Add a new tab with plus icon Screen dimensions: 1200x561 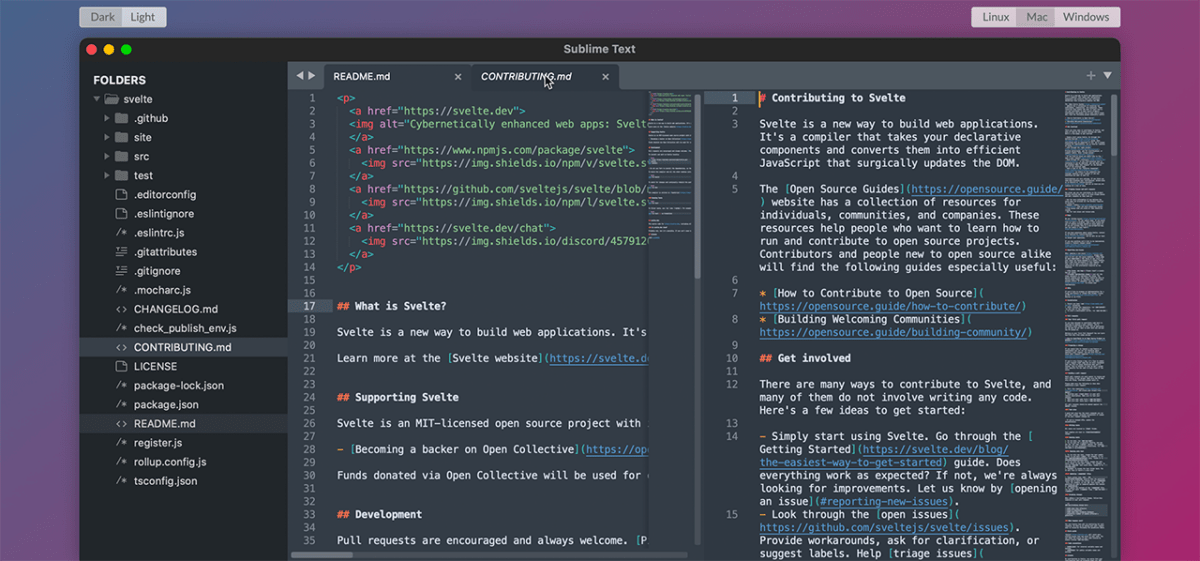(1091, 75)
